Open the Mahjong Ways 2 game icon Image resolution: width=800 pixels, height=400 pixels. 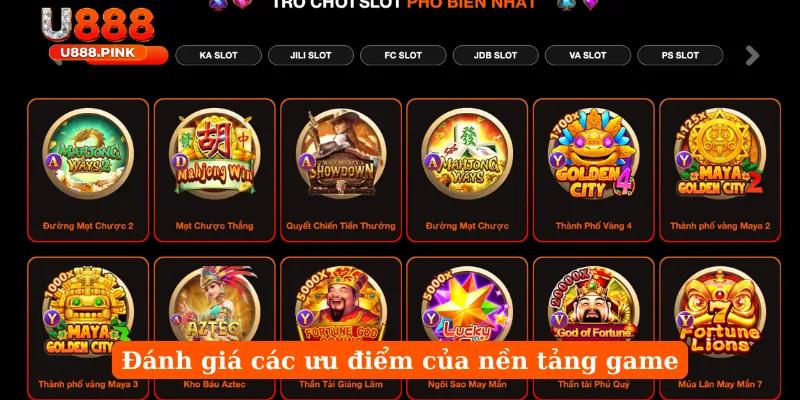[x=88, y=154]
